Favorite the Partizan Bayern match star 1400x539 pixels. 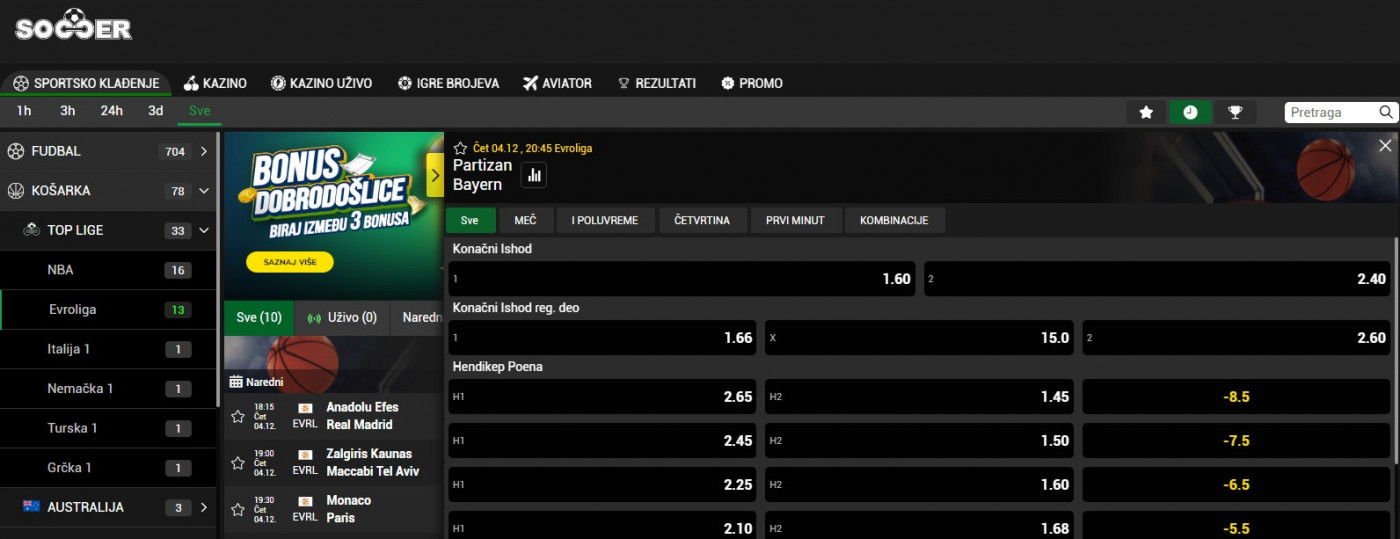tap(460, 148)
